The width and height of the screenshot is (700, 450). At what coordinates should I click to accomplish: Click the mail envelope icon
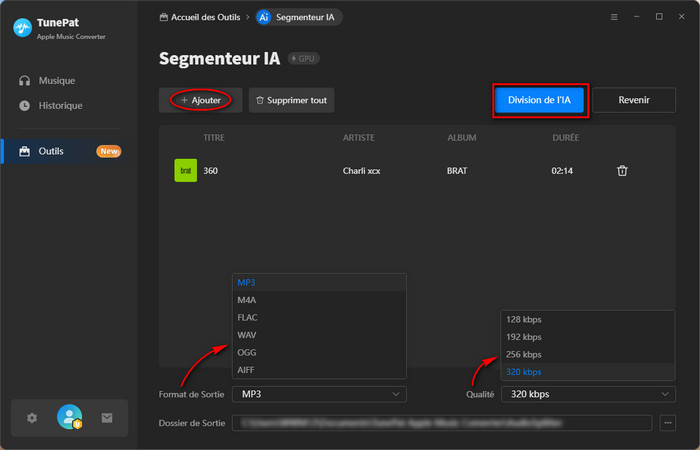107,418
